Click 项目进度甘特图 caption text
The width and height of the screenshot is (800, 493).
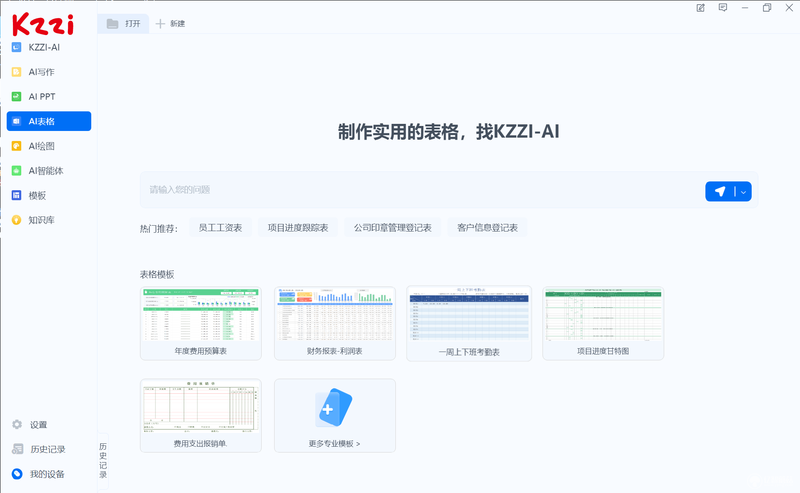(x=603, y=351)
